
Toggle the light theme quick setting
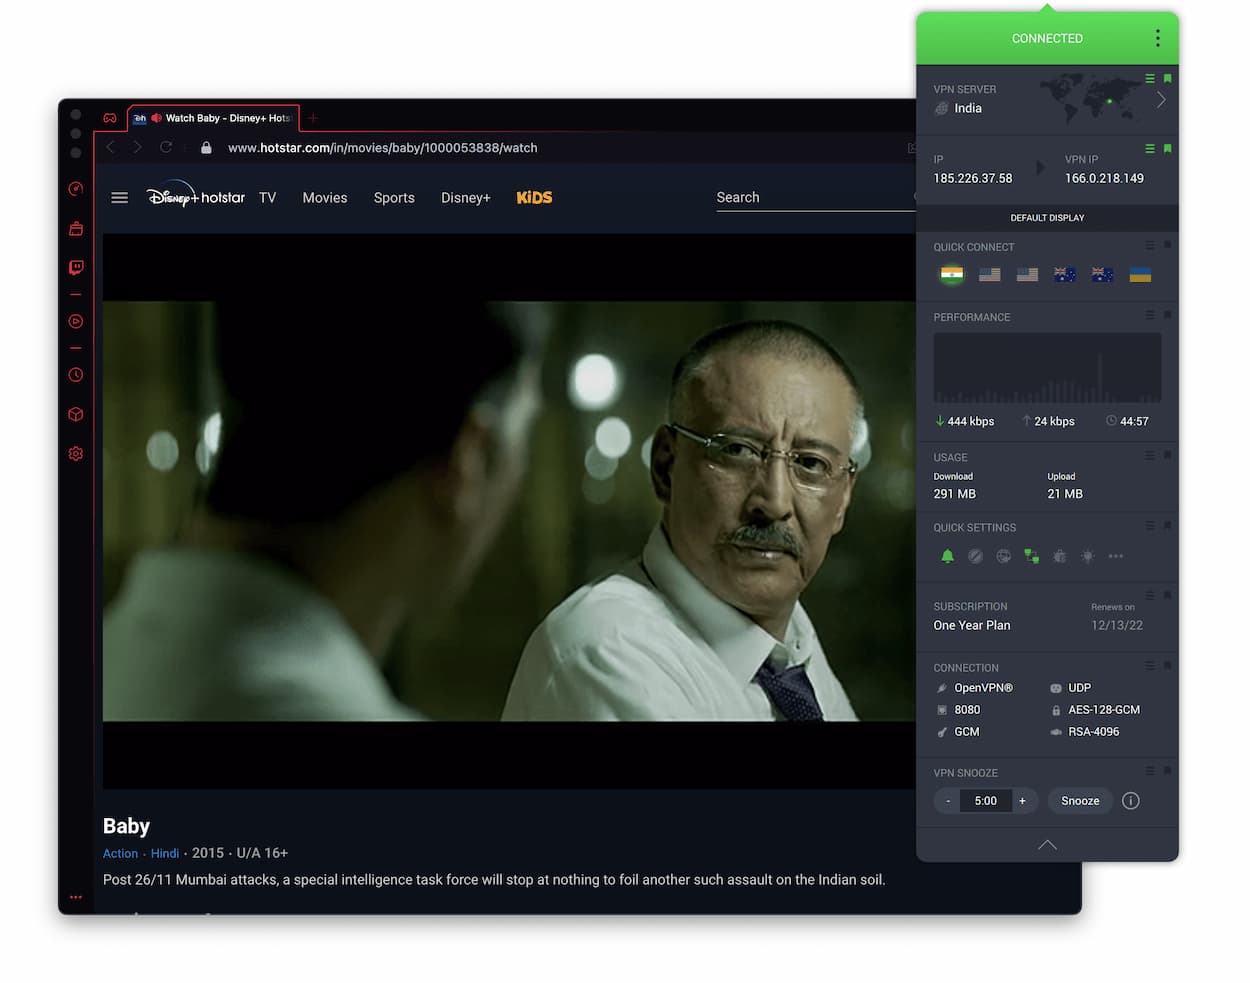point(1088,556)
